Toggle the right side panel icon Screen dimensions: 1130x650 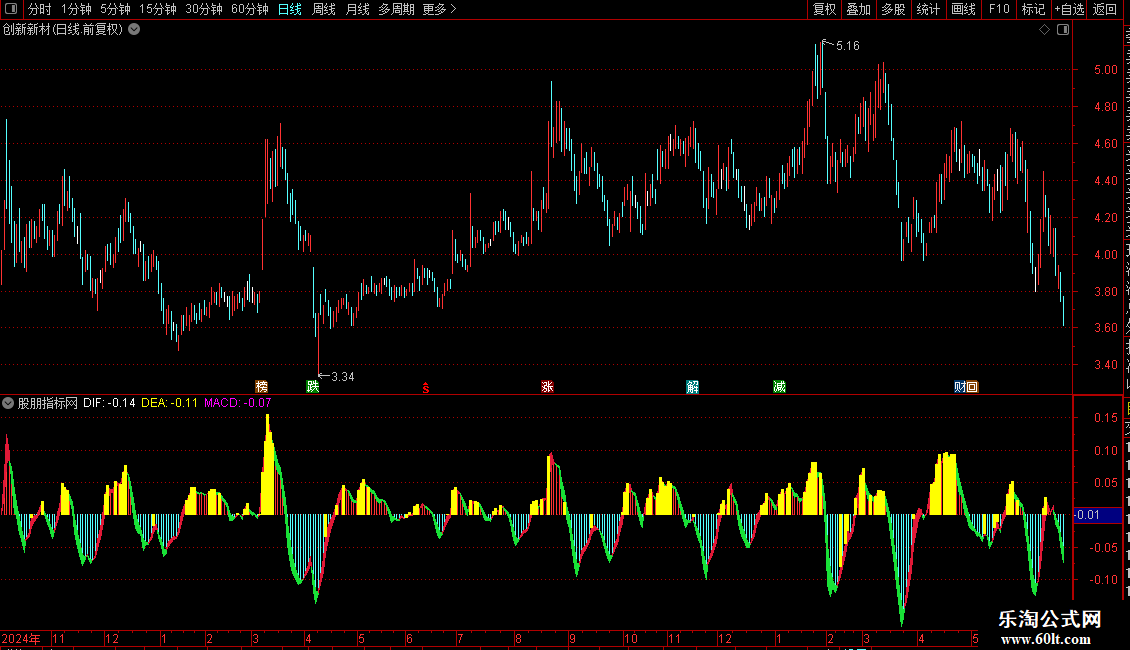[1063, 30]
